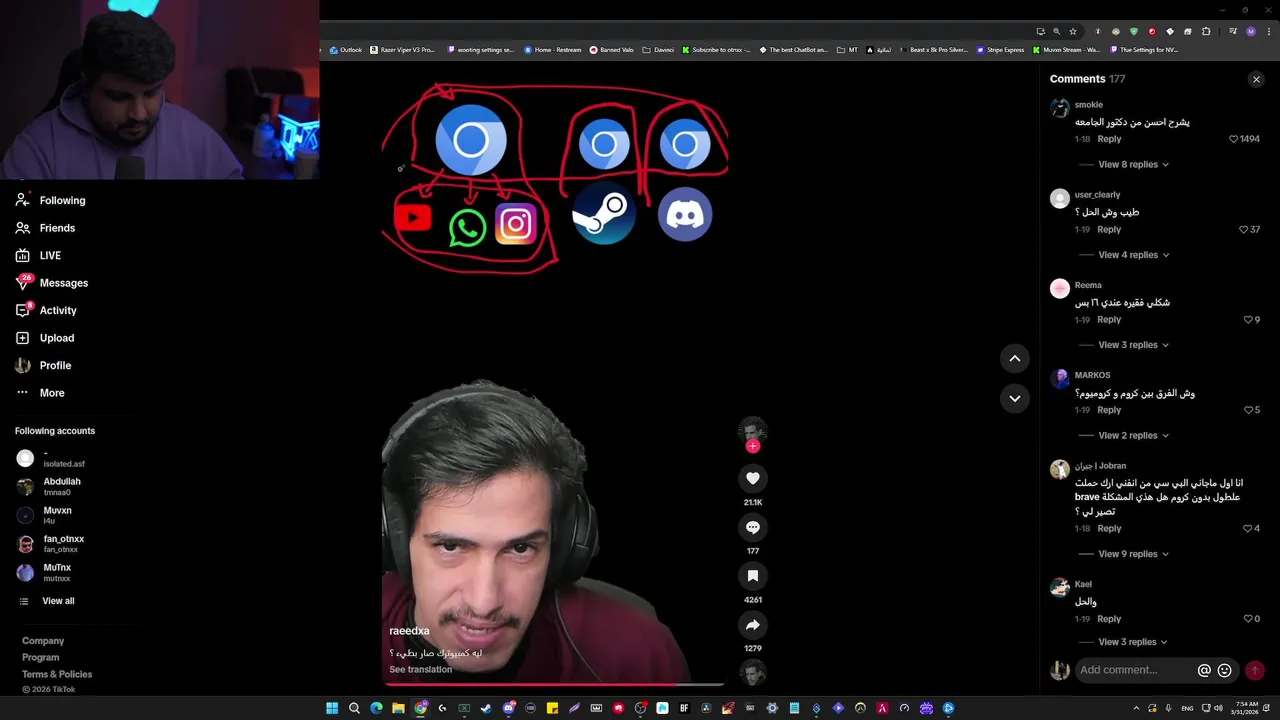
Task: Insert a mention with the @ icon
Action: pos(1204,670)
